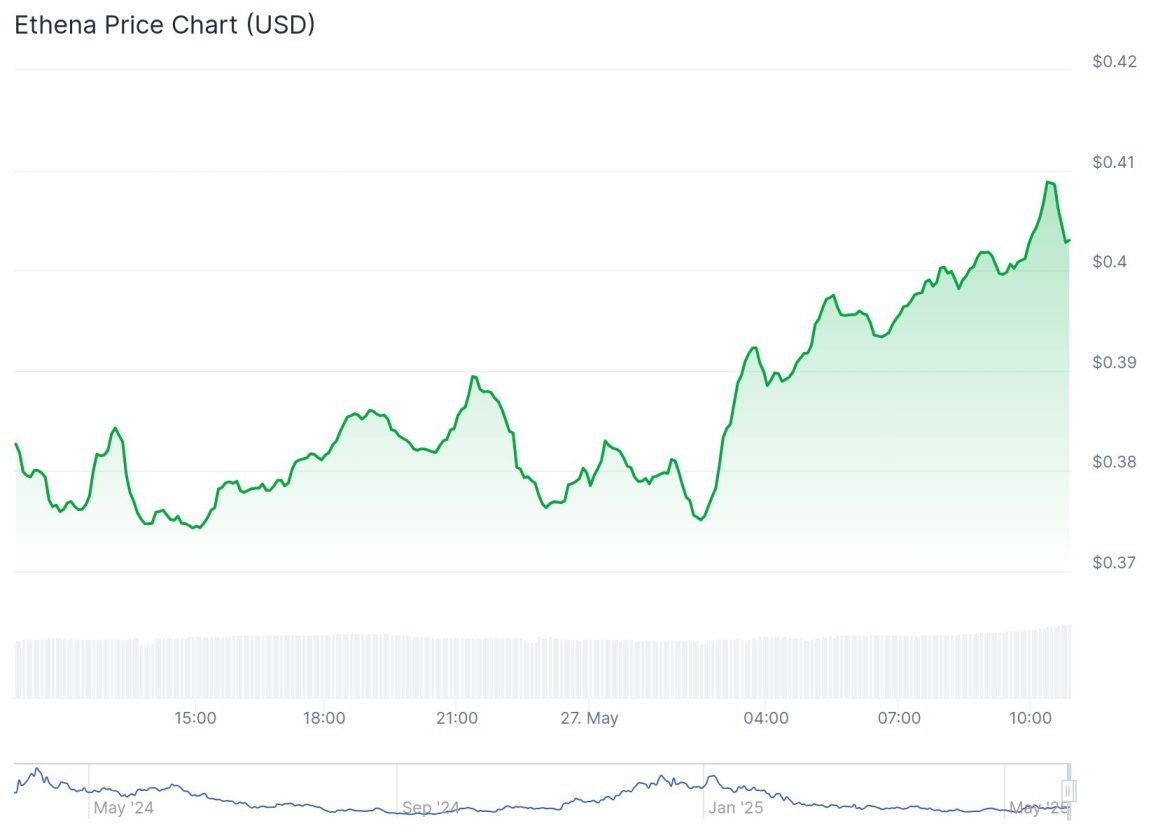
Task: Click the volume bars below the 21:00 label area
Action: (457, 668)
